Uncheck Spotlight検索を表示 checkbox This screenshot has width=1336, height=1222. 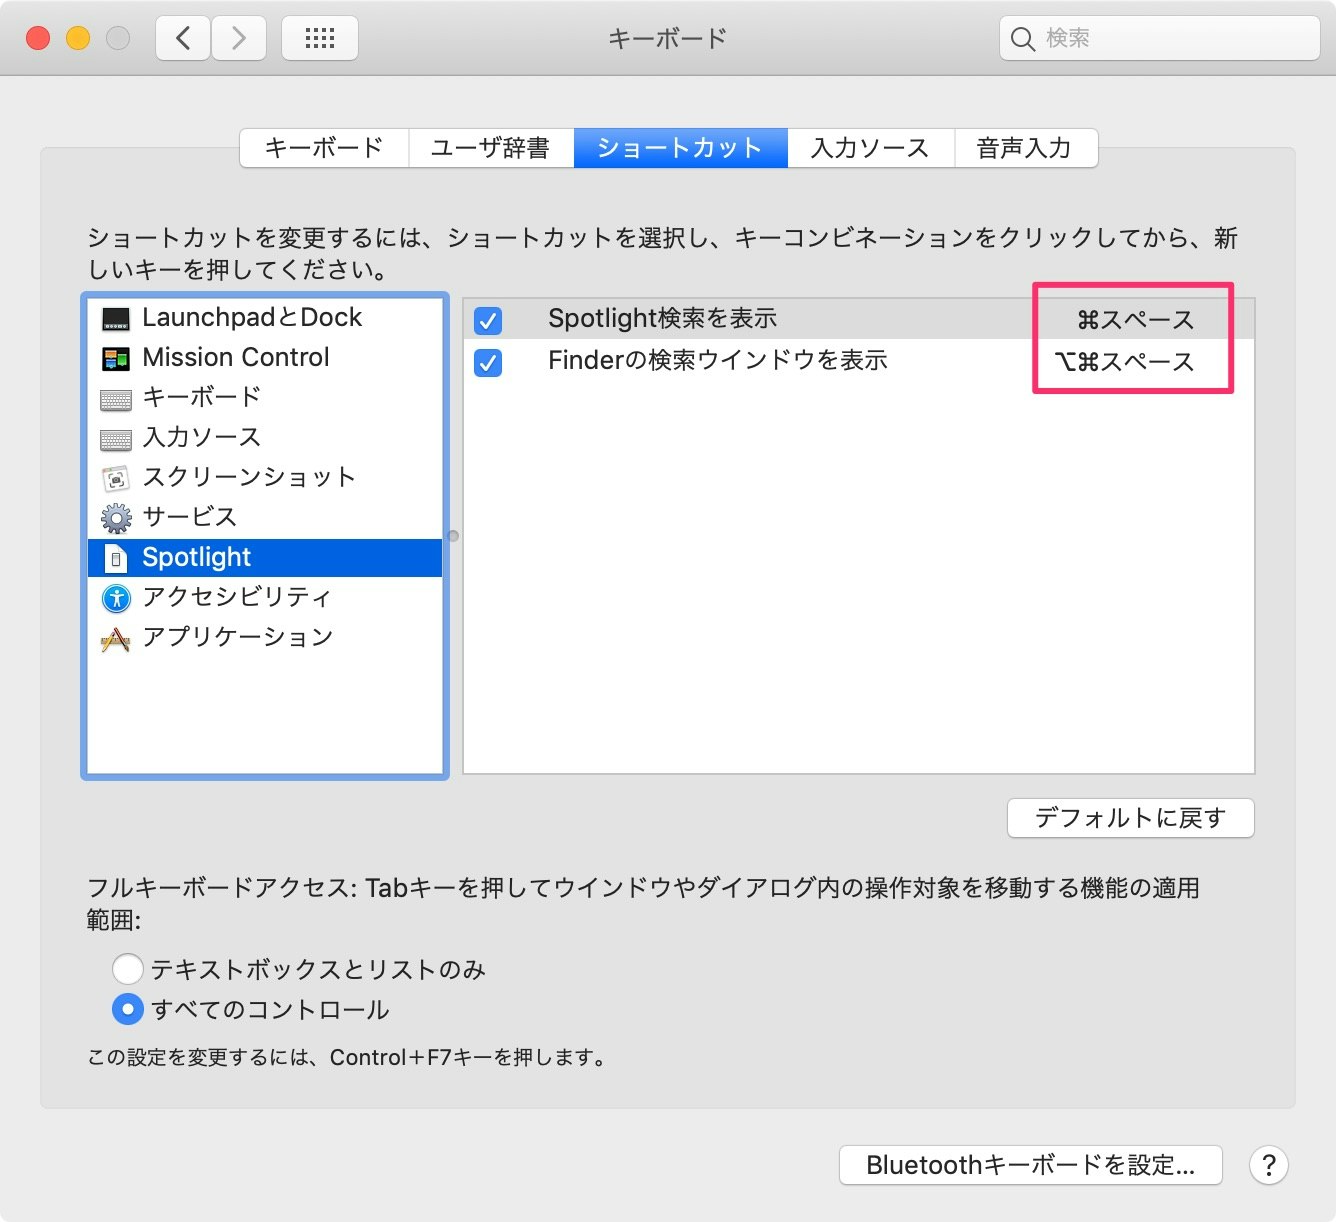(488, 321)
